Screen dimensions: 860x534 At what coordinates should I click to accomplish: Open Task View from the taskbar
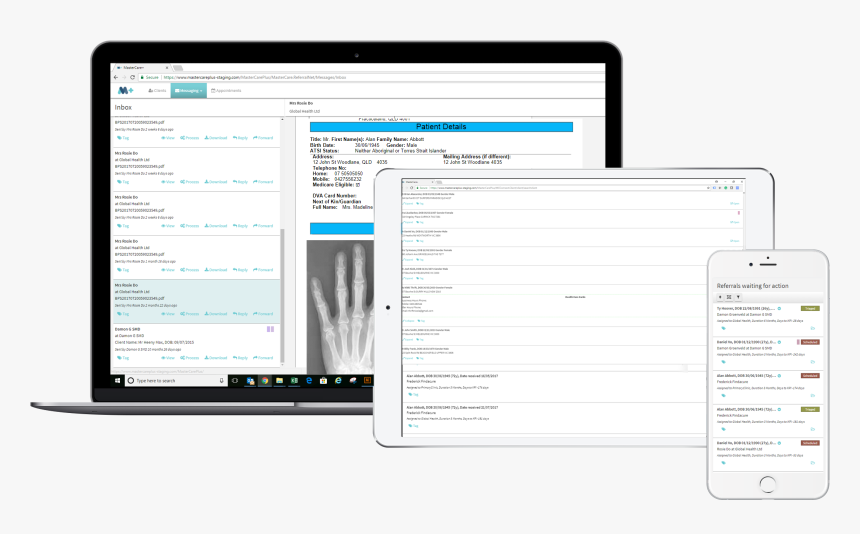[235, 380]
